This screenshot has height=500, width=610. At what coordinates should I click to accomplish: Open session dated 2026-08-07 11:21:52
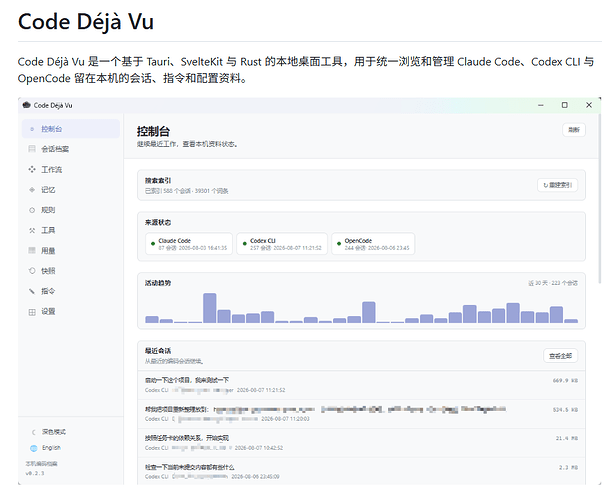tap(361, 385)
